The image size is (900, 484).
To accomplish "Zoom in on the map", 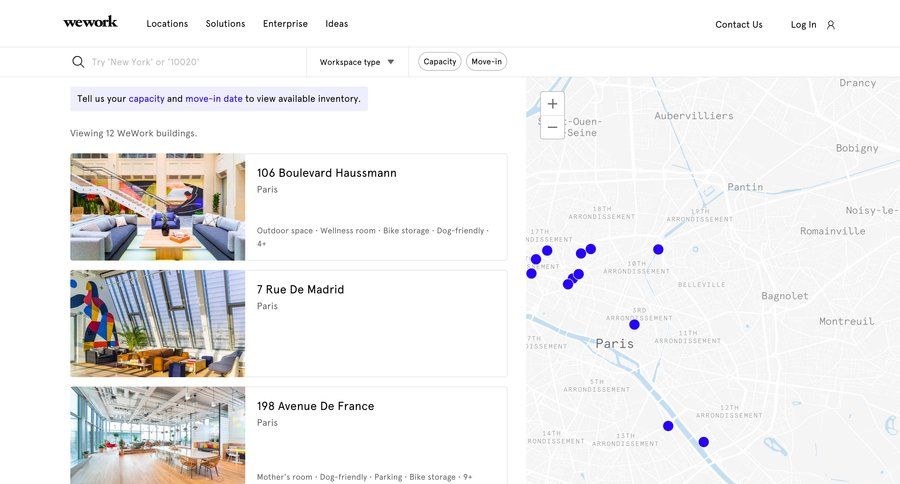I will pos(552,104).
